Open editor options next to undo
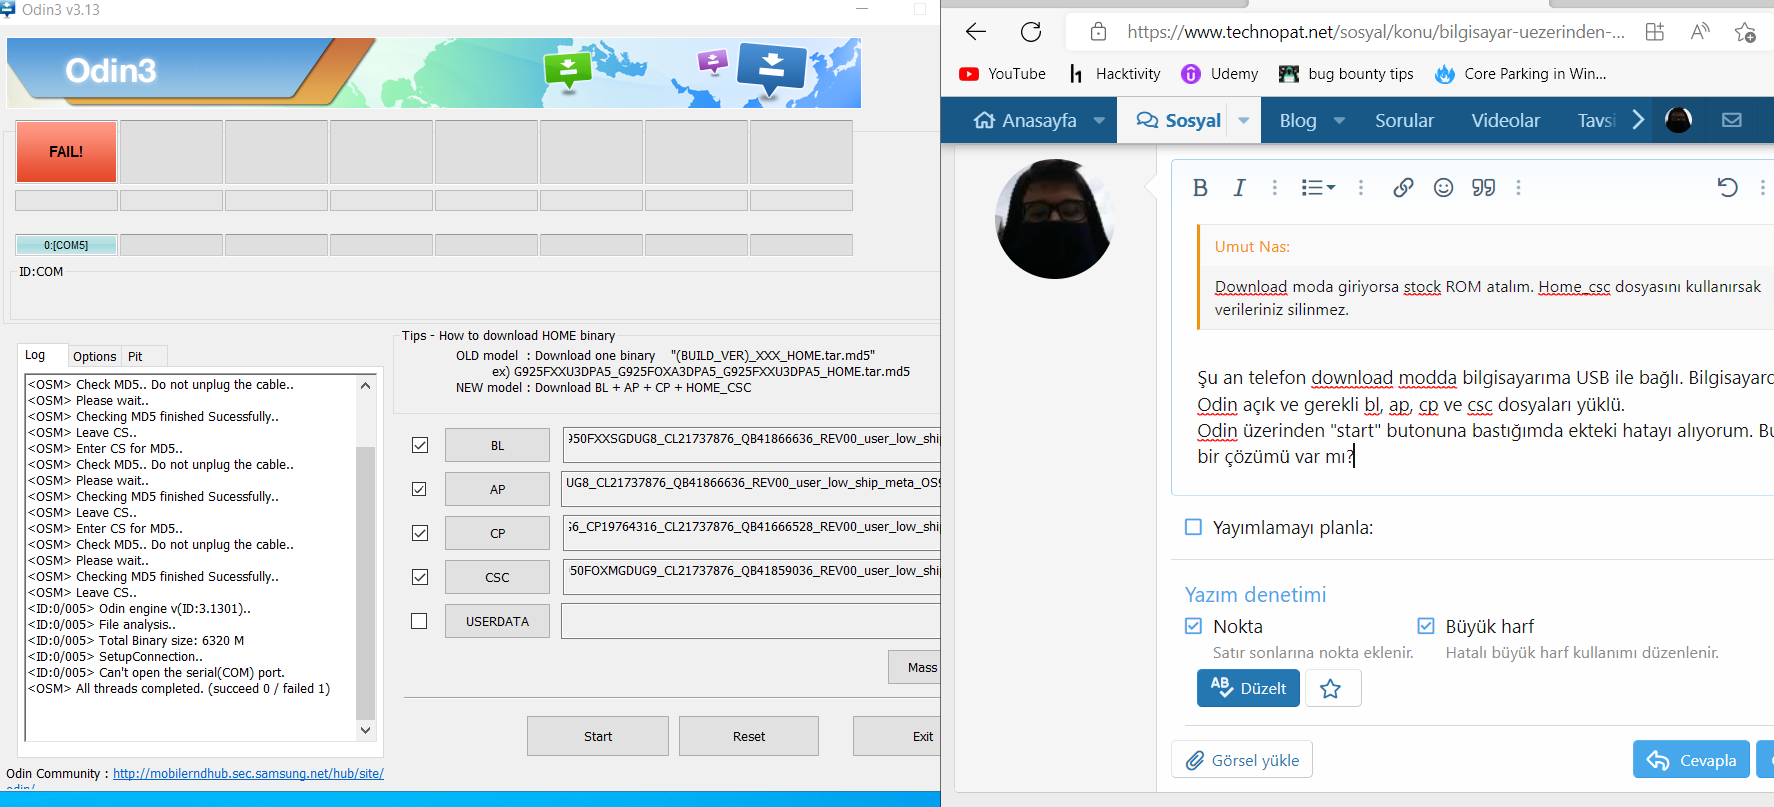The height and width of the screenshot is (807, 1774). pyautogui.click(x=1762, y=188)
